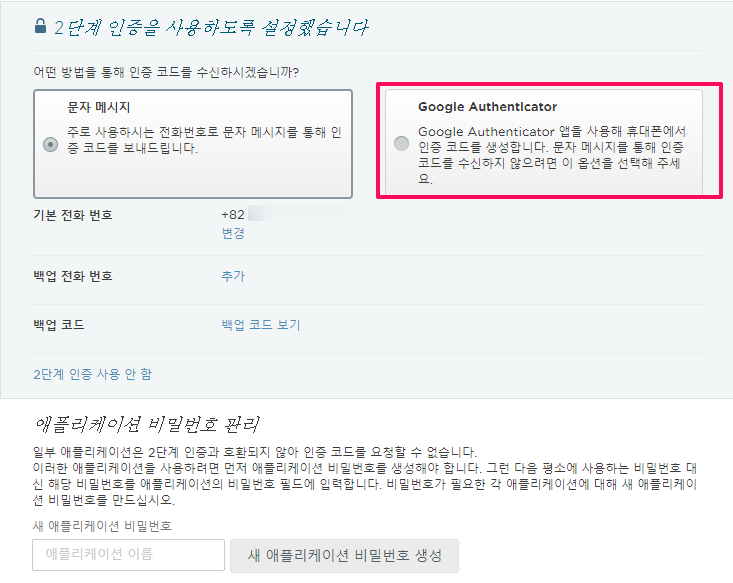
Task: Click the 2단계 인증을 사용하도록 설정했습니다 heading
Action: coord(211,28)
